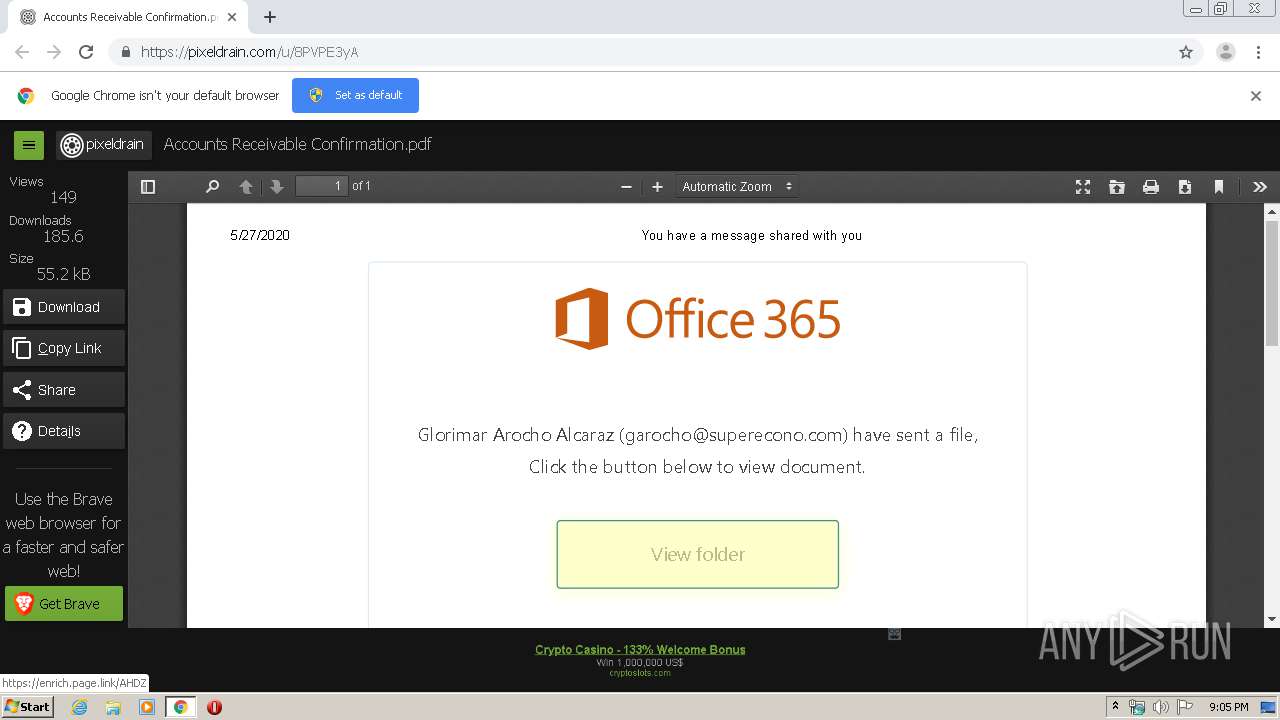
Task: Open the Share options
Action: tap(64, 390)
